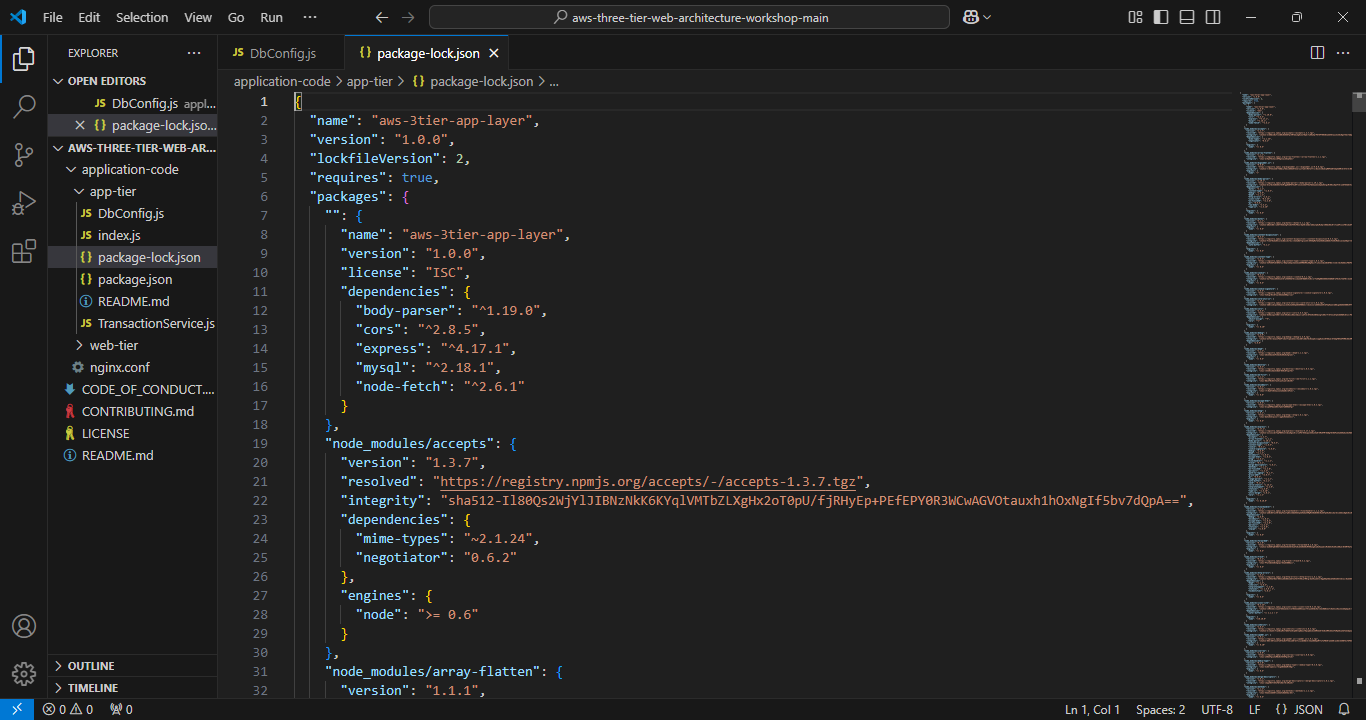Close package-lock.json in Open Editors list

click(80, 125)
